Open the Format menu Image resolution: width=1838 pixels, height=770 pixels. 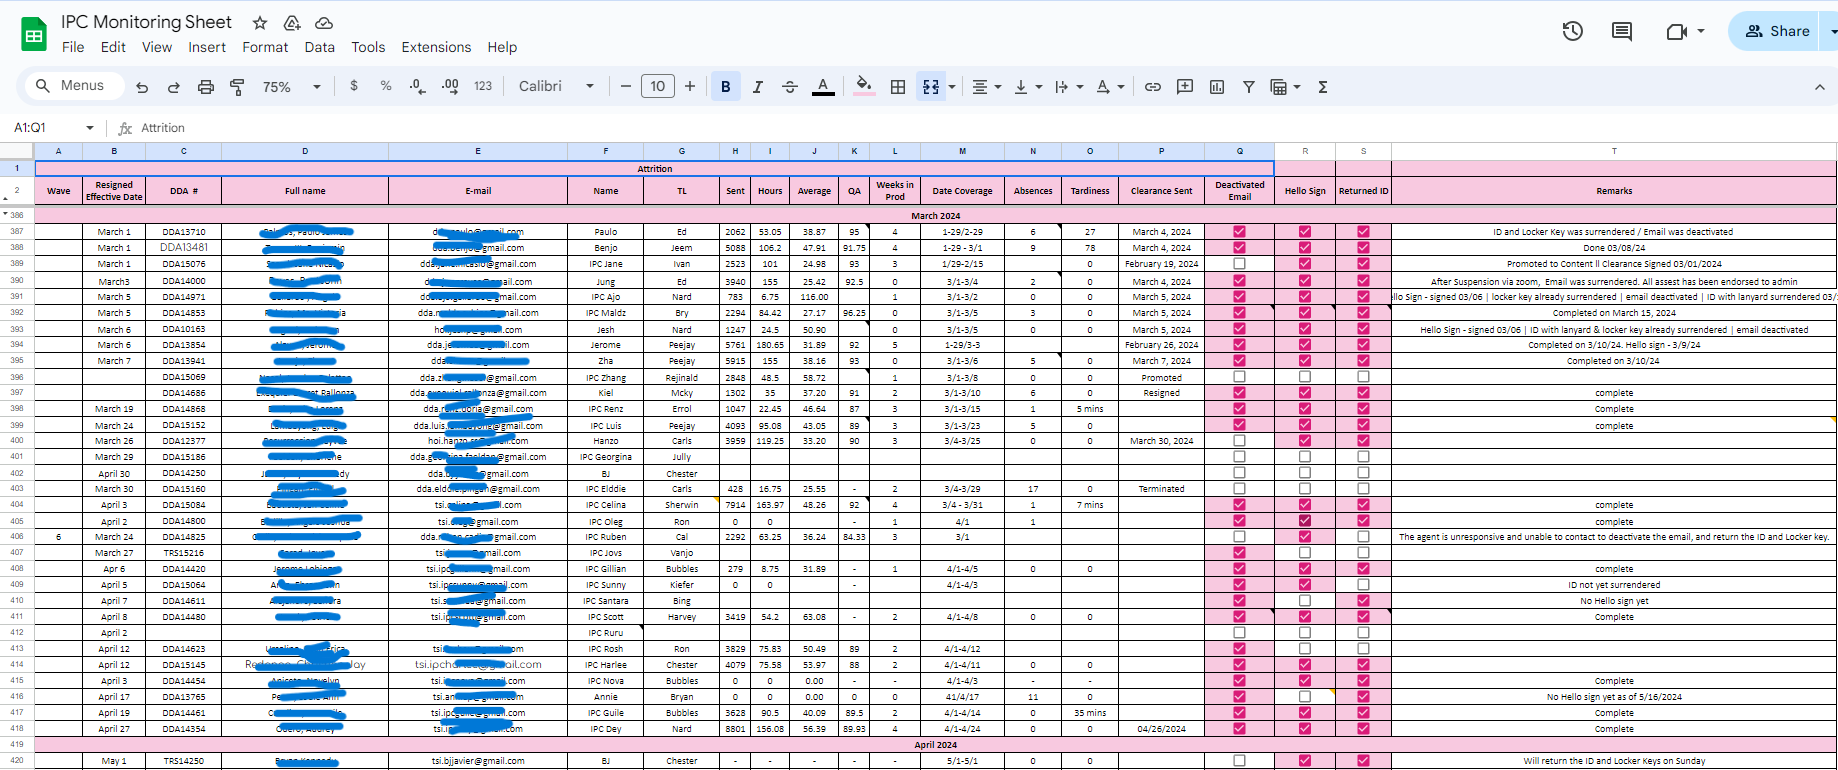click(265, 47)
